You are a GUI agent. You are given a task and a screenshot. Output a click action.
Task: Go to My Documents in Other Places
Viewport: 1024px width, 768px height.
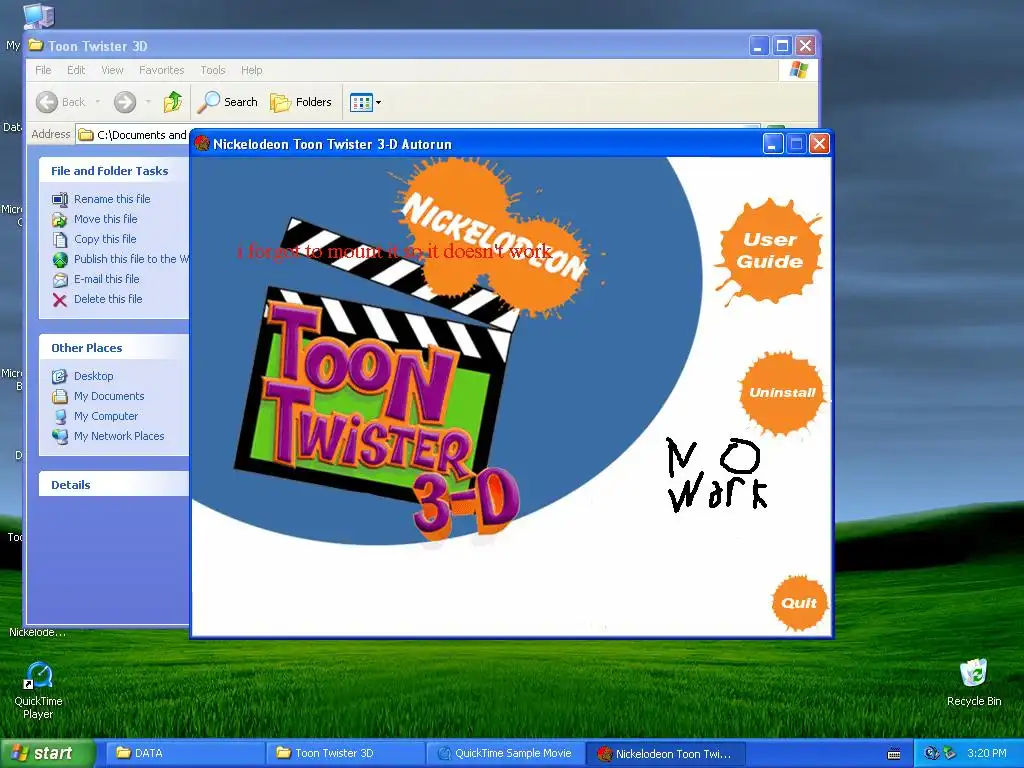[x=108, y=396]
